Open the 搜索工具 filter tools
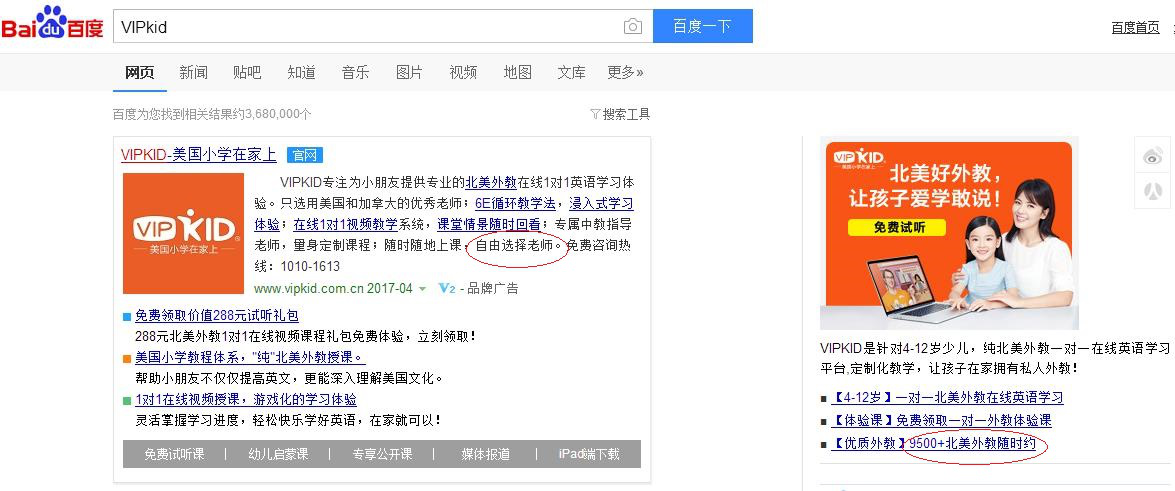The image size is (1175, 491). (620, 114)
